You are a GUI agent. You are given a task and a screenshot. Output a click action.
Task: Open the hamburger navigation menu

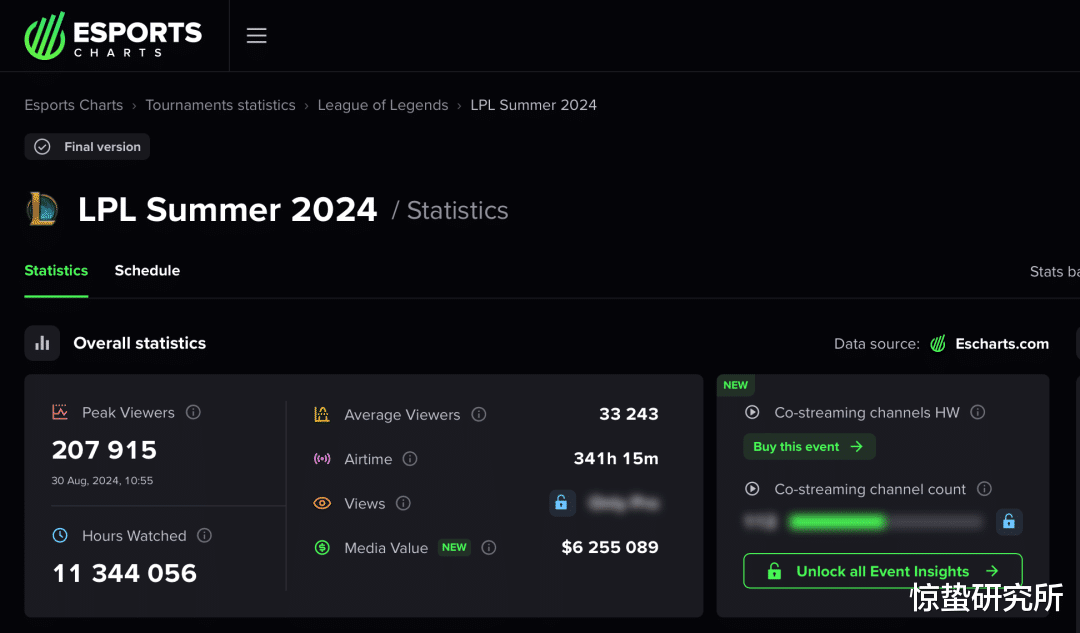[257, 36]
